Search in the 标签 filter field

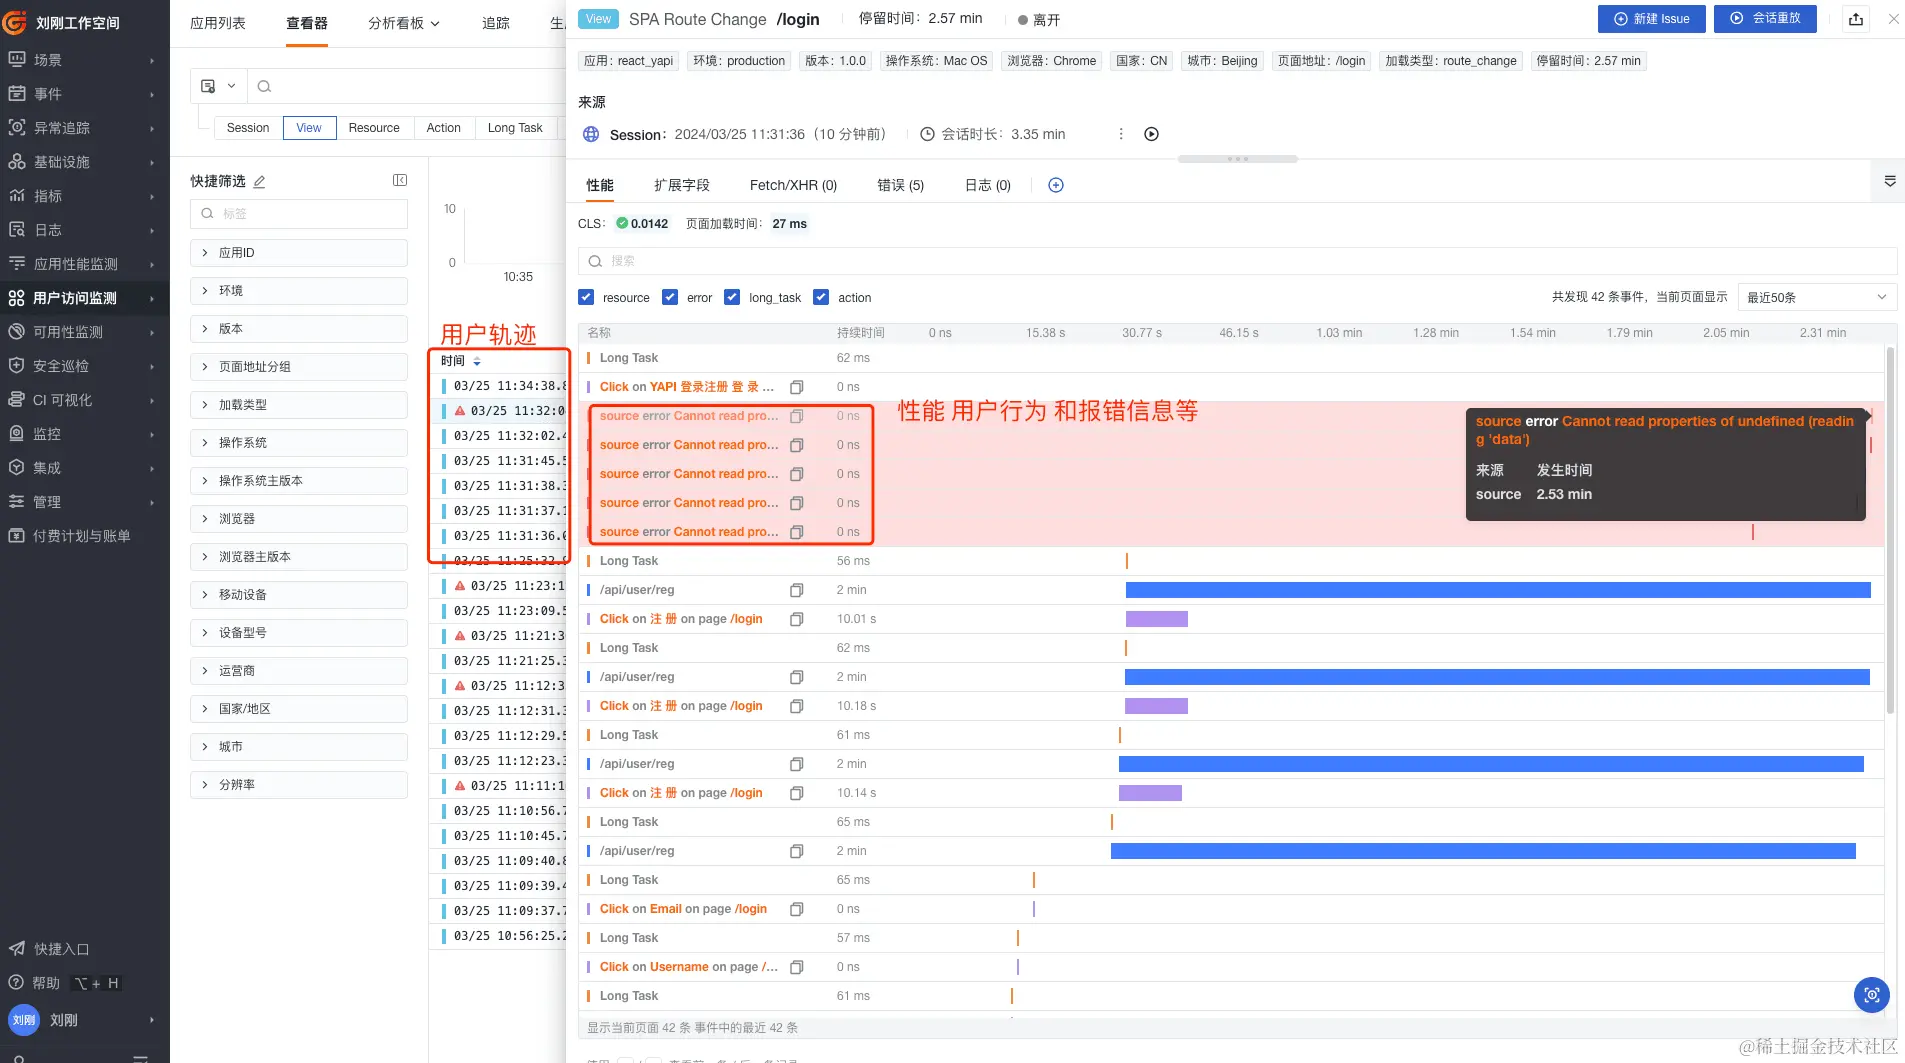(x=299, y=214)
